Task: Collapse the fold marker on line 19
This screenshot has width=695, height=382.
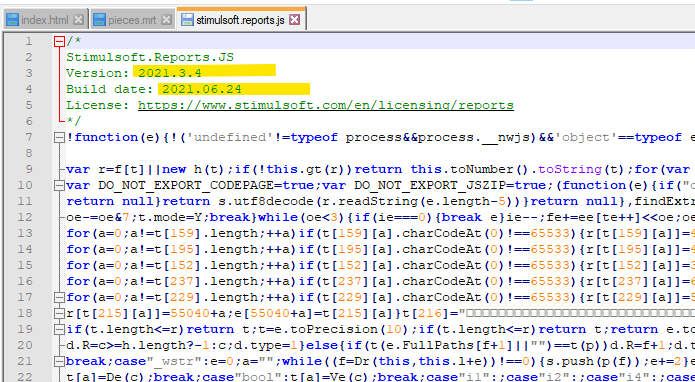Action: click(59, 329)
